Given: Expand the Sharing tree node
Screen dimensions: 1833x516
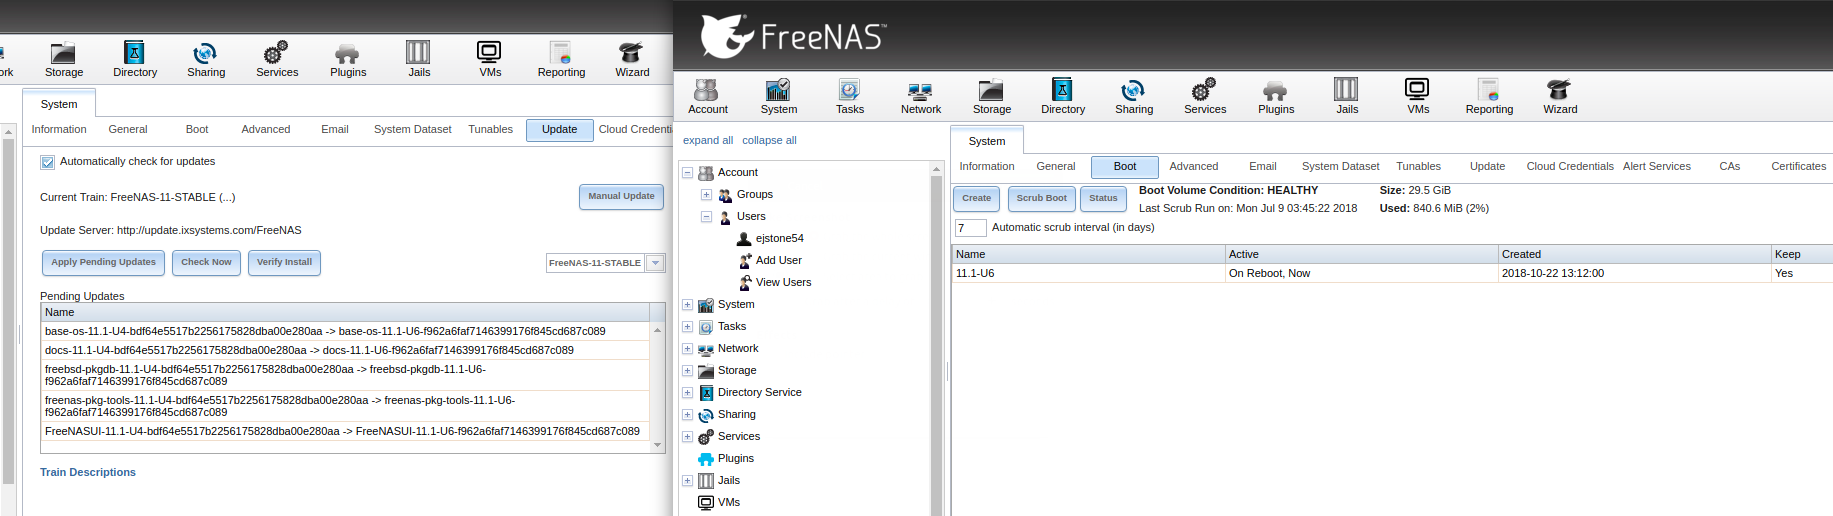Looking at the screenshot, I should (x=687, y=415).
